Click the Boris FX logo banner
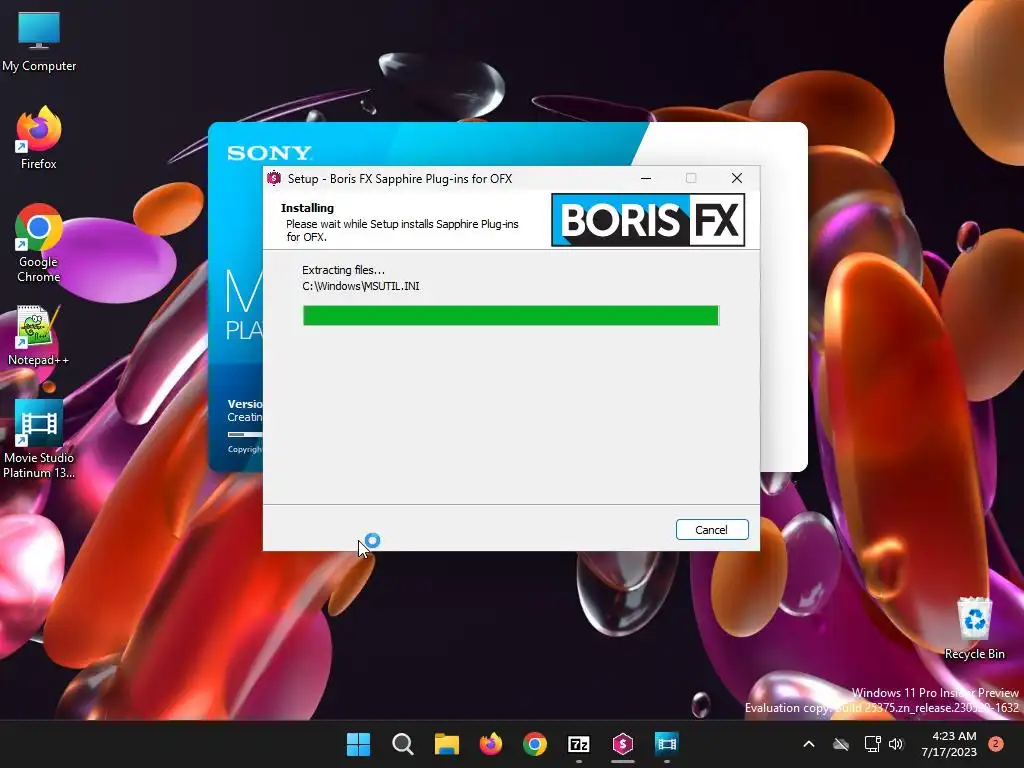 tap(648, 220)
